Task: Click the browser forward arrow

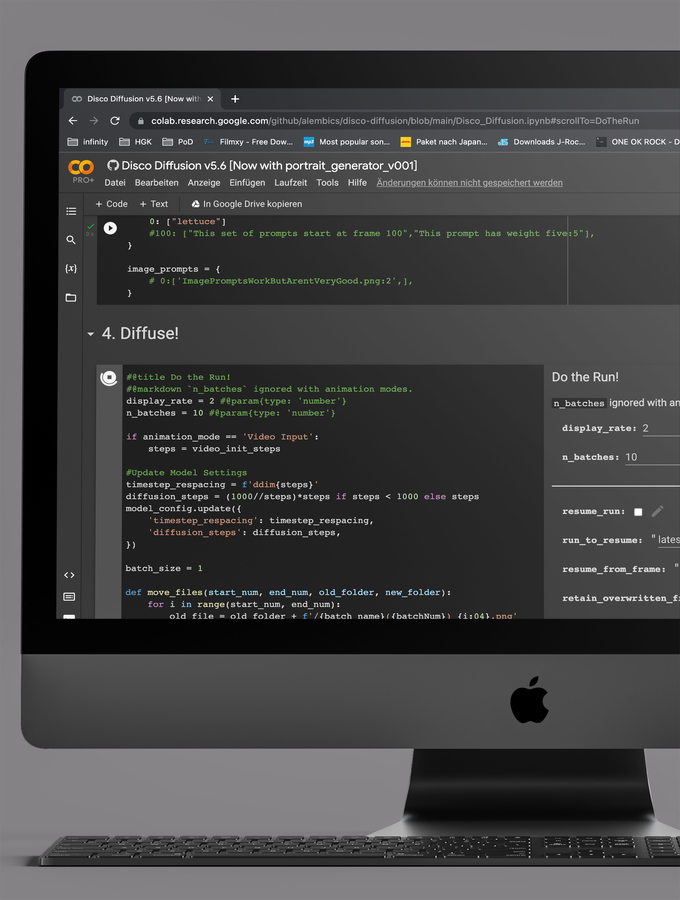Action: tap(94, 121)
